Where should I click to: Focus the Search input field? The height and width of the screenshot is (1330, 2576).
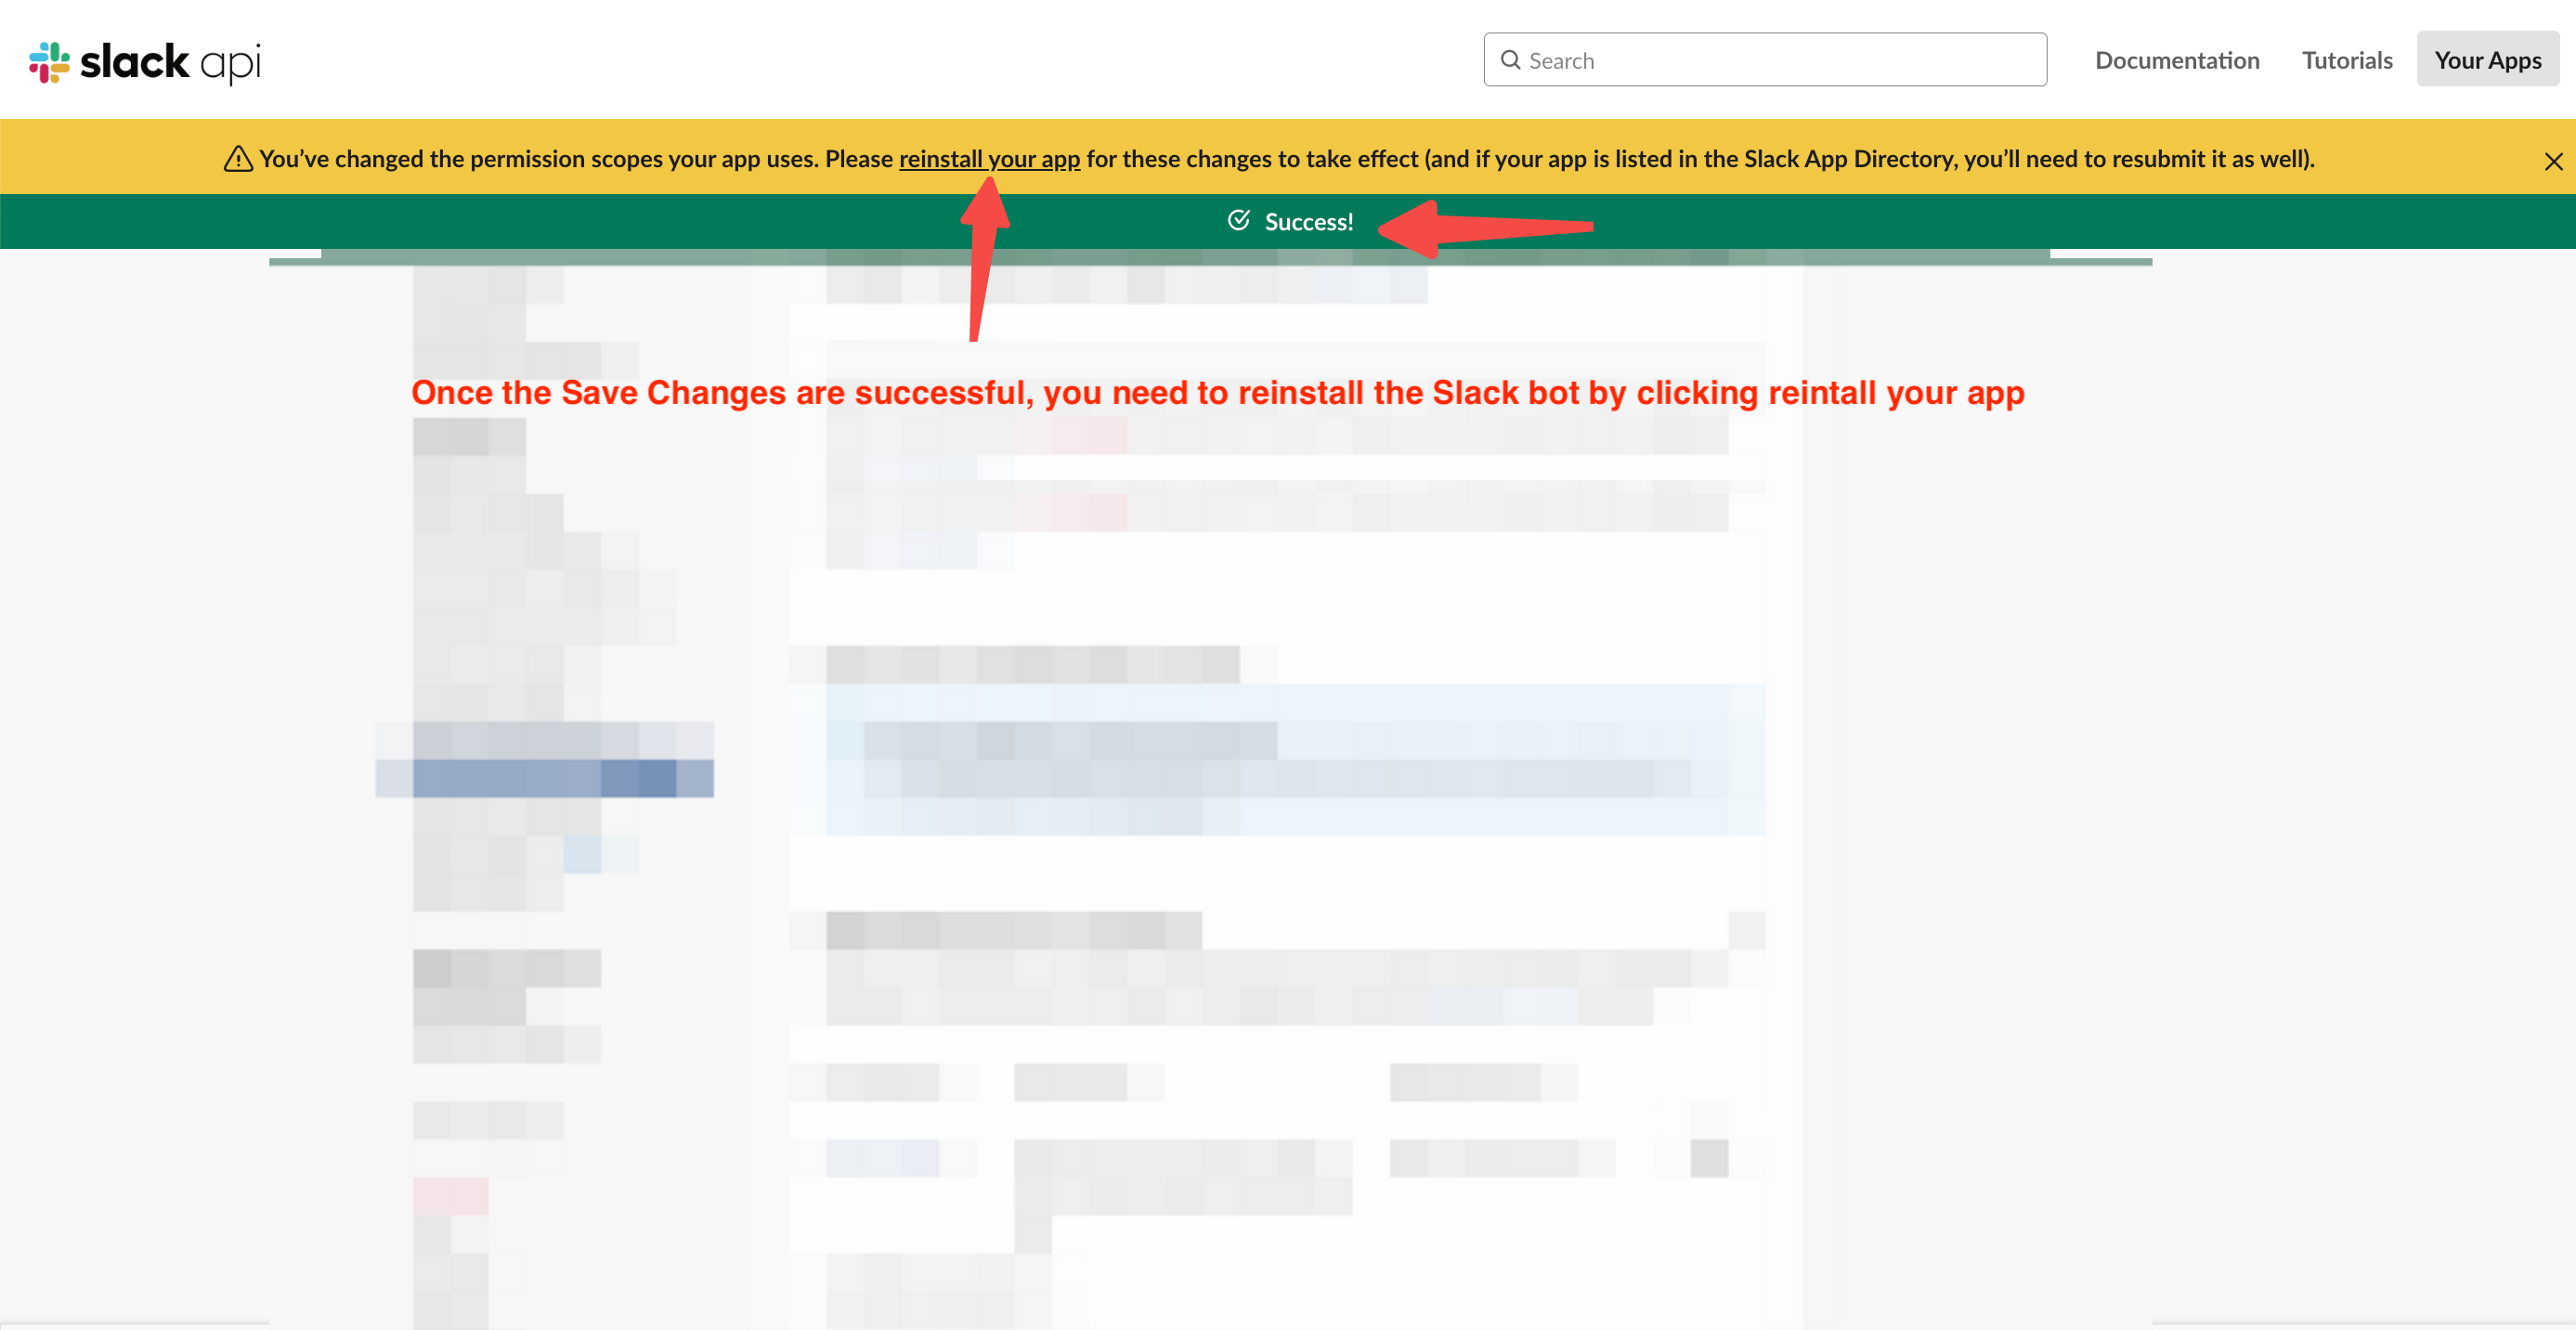point(1765,60)
